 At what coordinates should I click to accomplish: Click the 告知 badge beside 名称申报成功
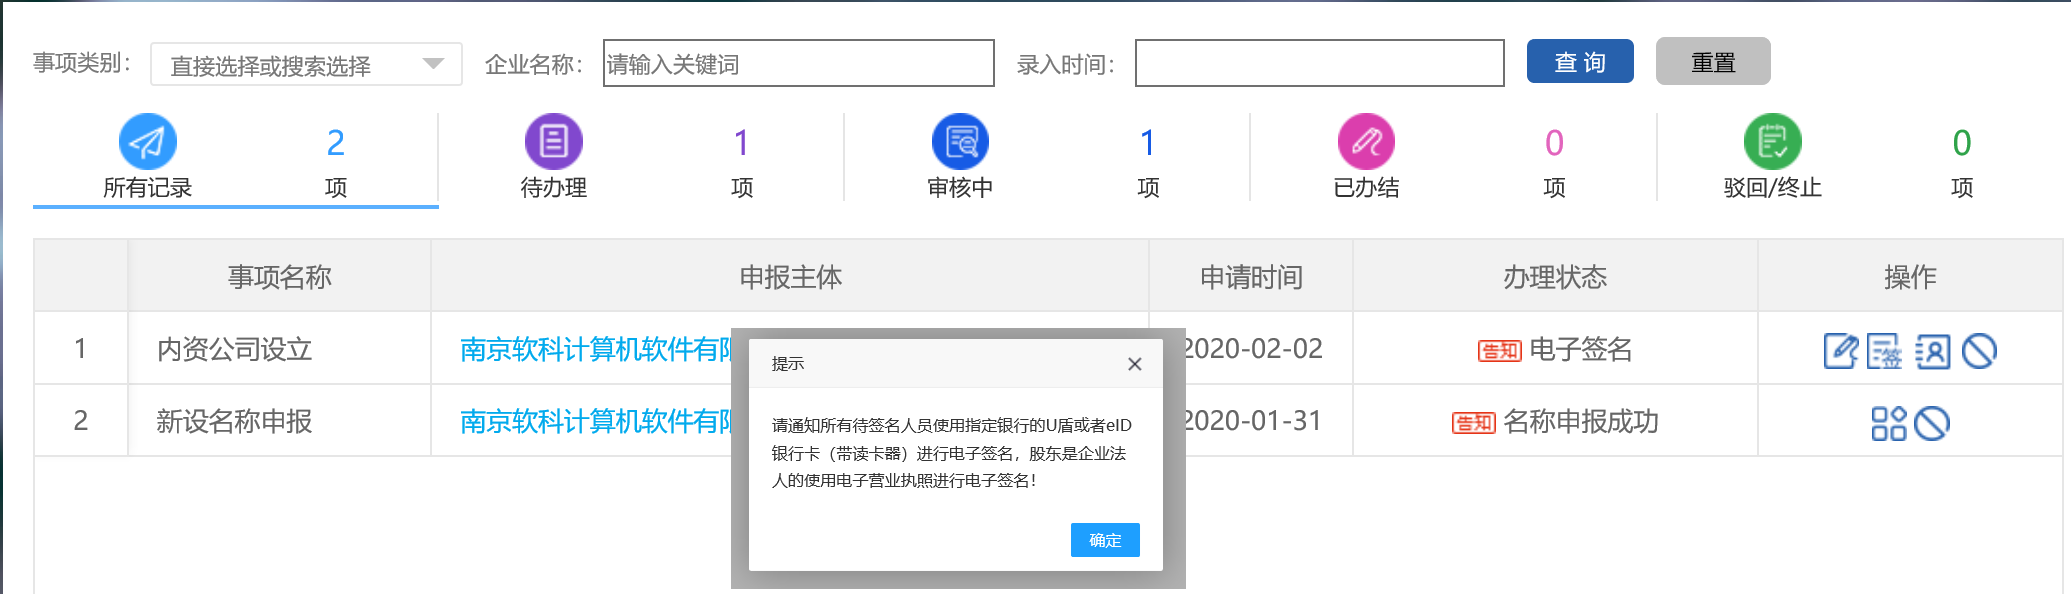tap(1474, 423)
